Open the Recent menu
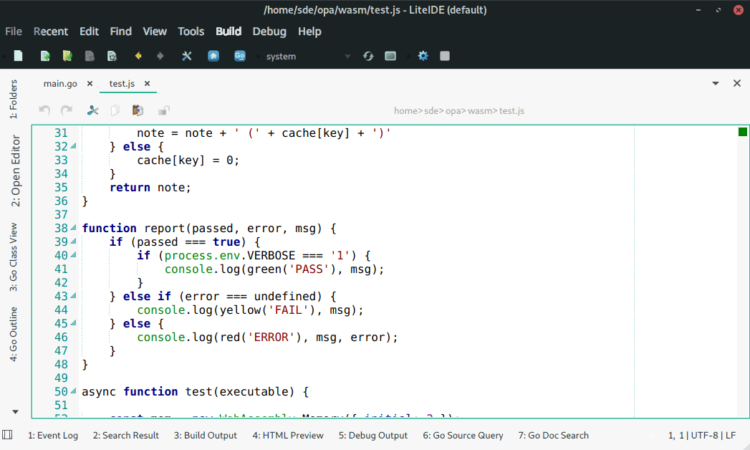Screen dimensions: 750x450 coord(51,32)
